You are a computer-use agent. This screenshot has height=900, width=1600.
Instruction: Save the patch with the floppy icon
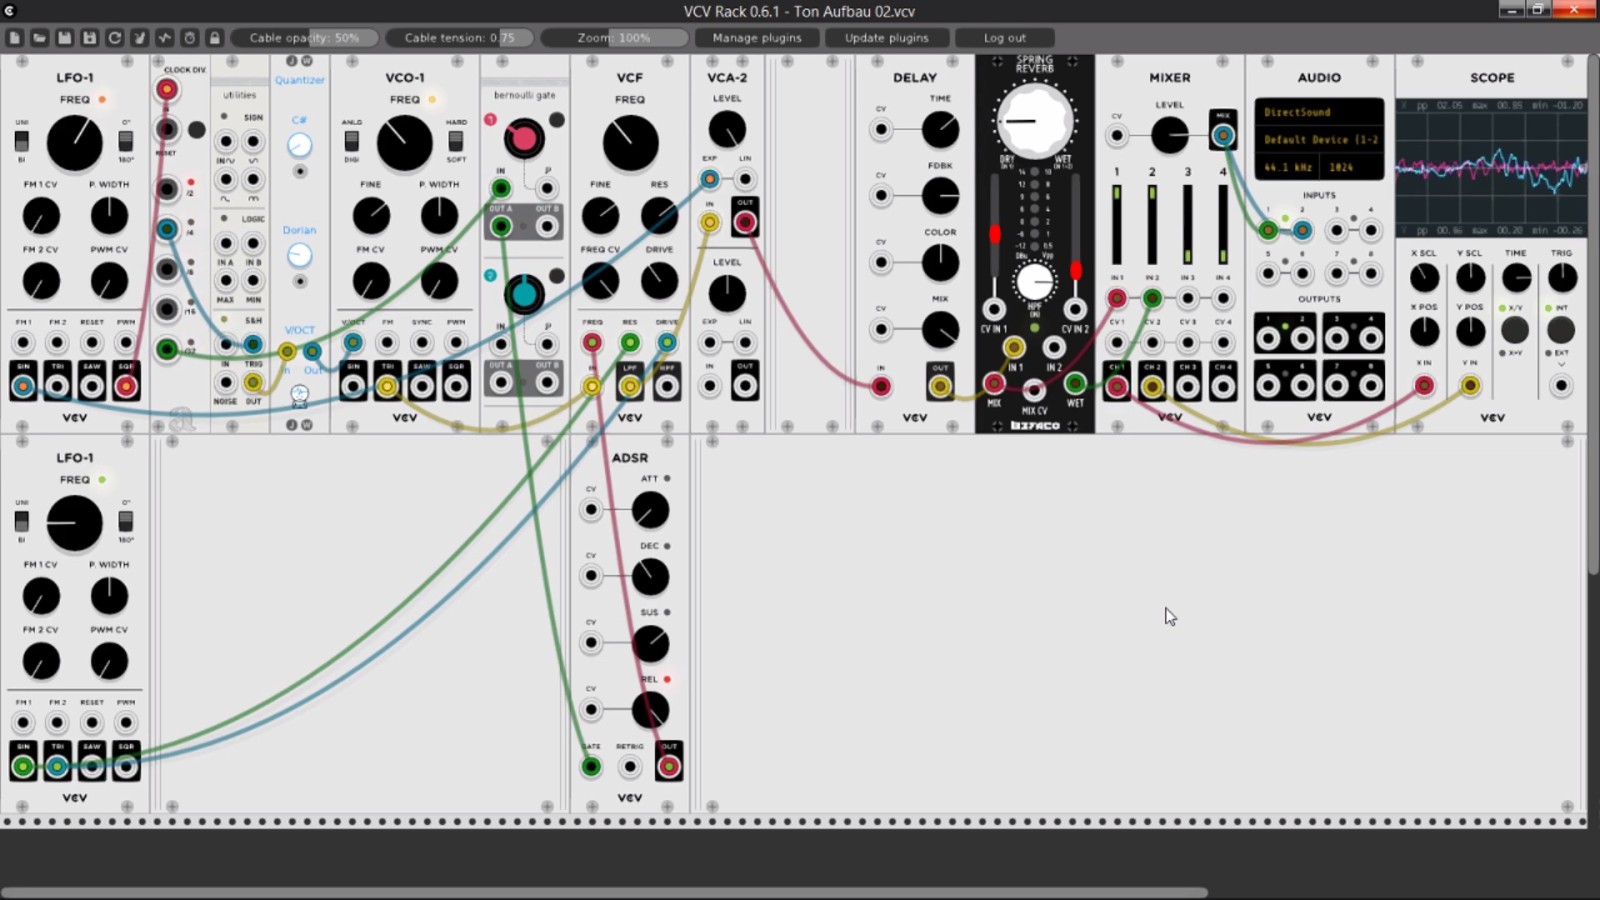(x=64, y=38)
